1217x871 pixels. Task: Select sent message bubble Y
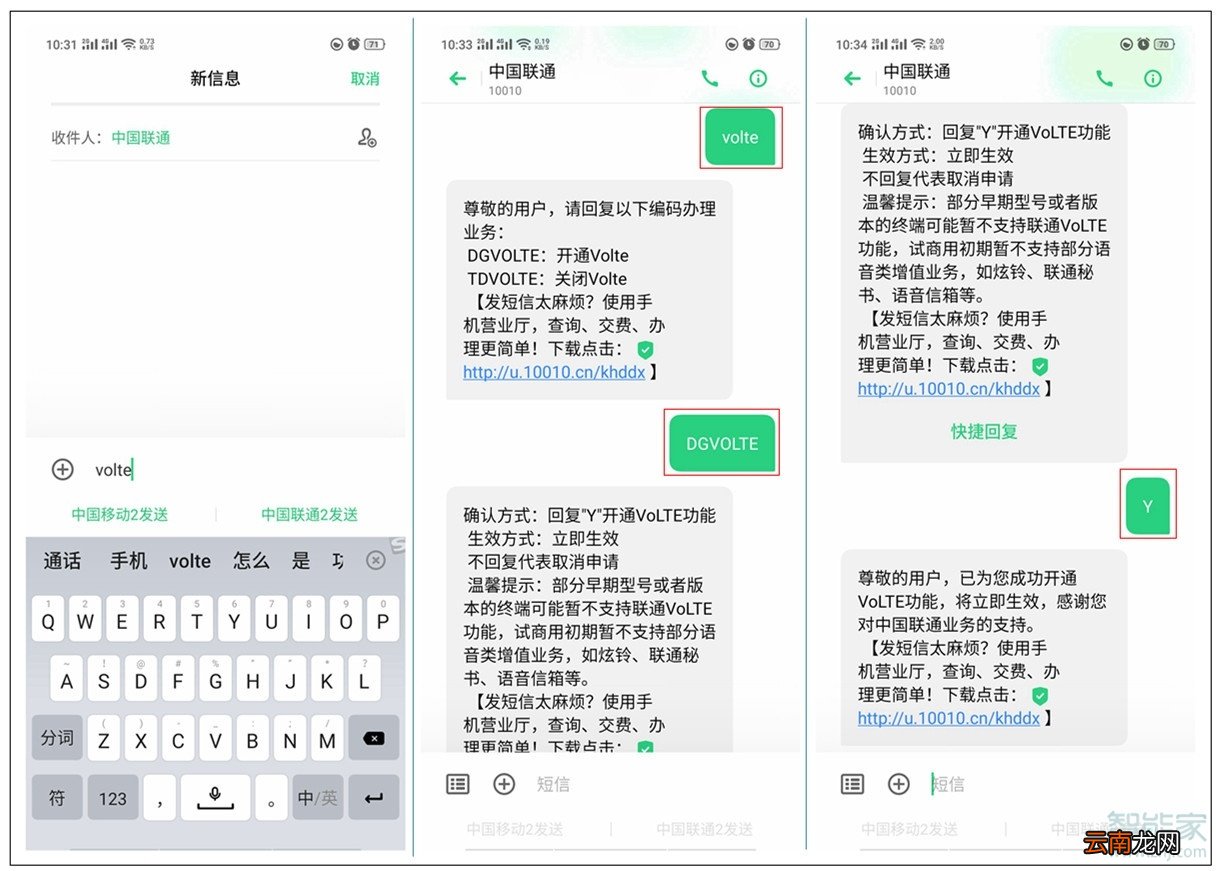click(1147, 506)
